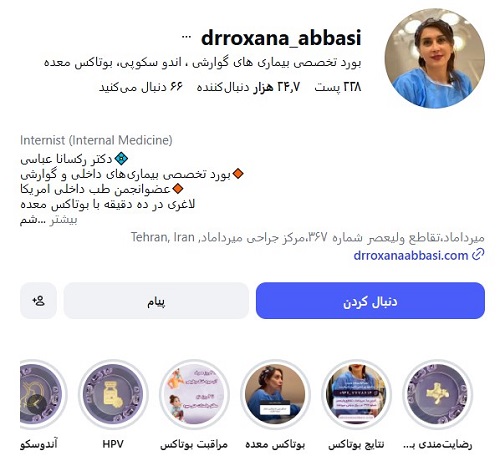Image resolution: width=500 pixels, height=456 pixels.
Task: Open the three-dot options menu beside username
Action: [186, 37]
